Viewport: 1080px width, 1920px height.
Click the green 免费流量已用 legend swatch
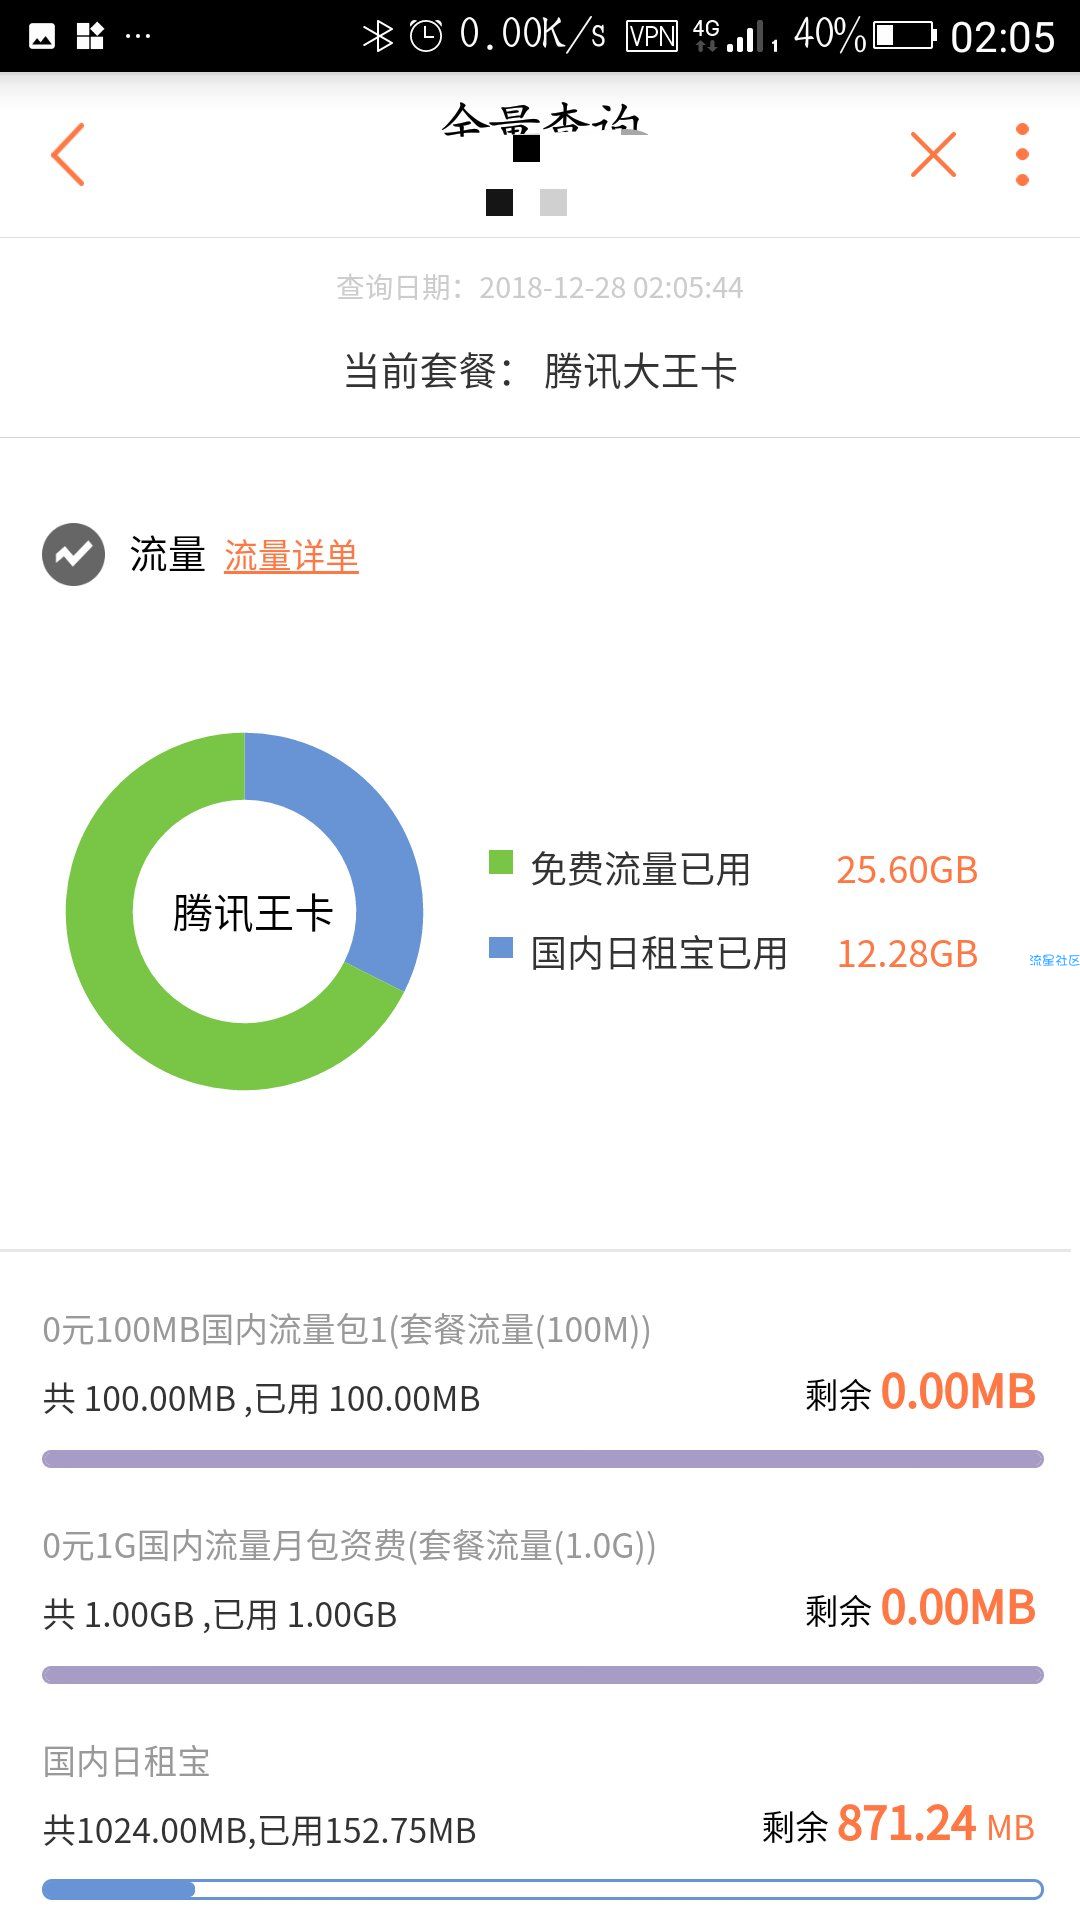(x=501, y=862)
